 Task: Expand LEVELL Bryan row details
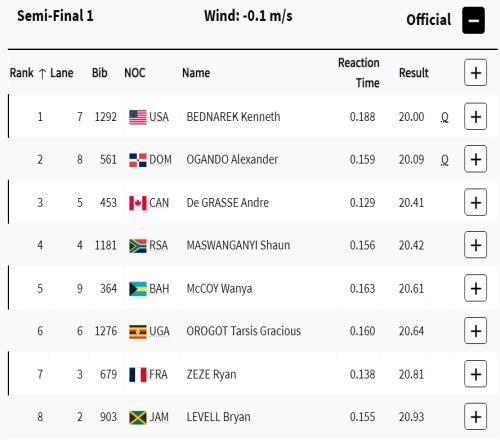point(476,417)
